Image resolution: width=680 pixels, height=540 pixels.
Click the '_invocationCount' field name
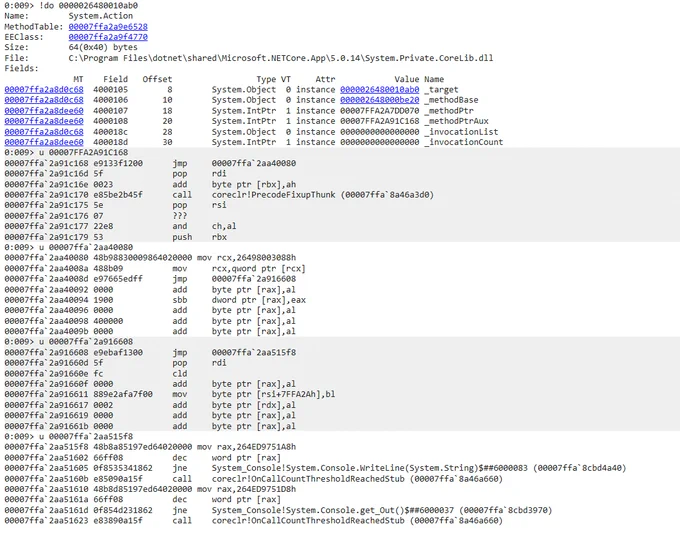464,142
